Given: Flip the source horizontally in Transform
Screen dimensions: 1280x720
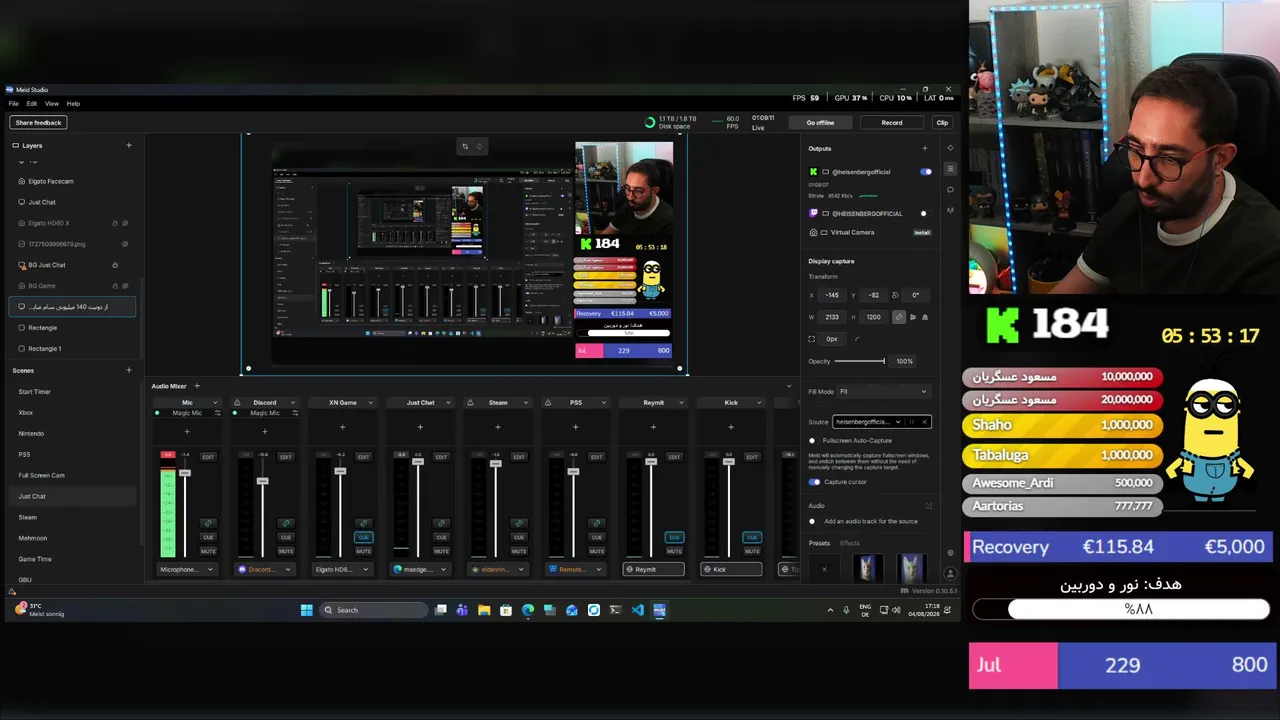Looking at the screenshot, I should coord(912,317).
